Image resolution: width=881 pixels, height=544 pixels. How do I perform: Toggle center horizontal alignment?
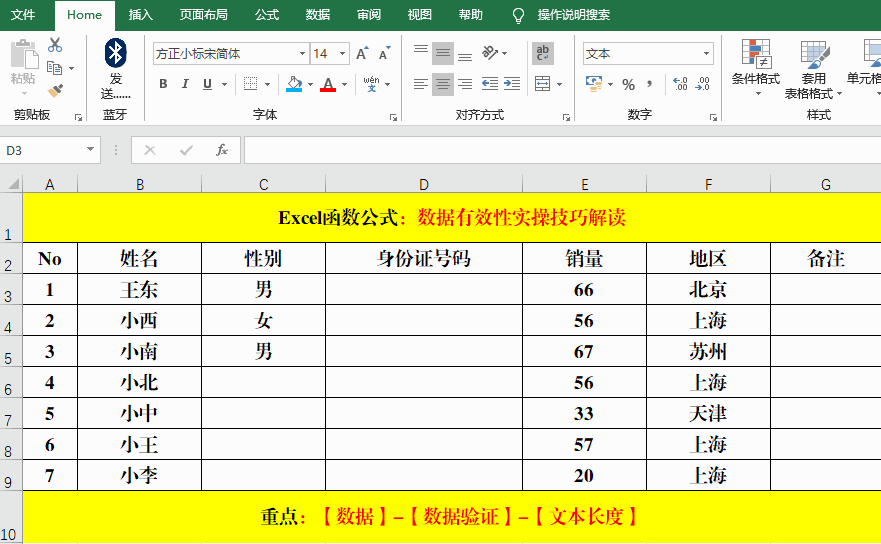[443, 84]
